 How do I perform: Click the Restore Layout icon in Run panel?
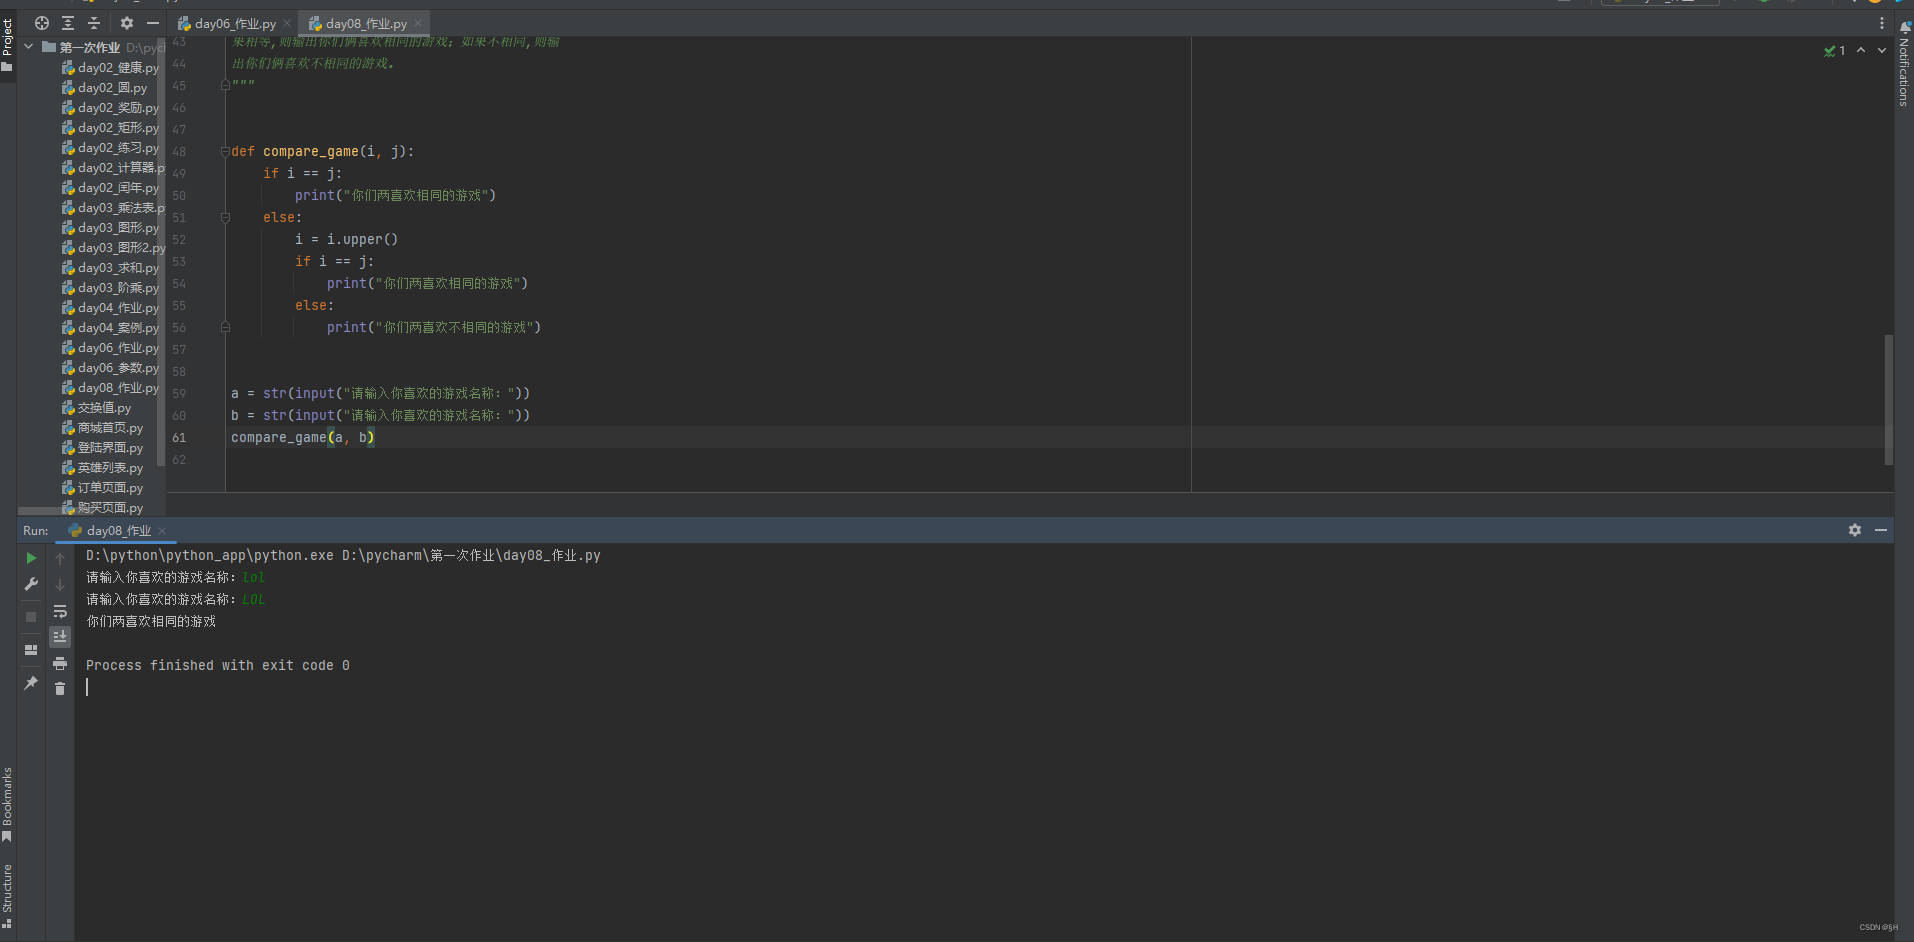click(31, 650)
